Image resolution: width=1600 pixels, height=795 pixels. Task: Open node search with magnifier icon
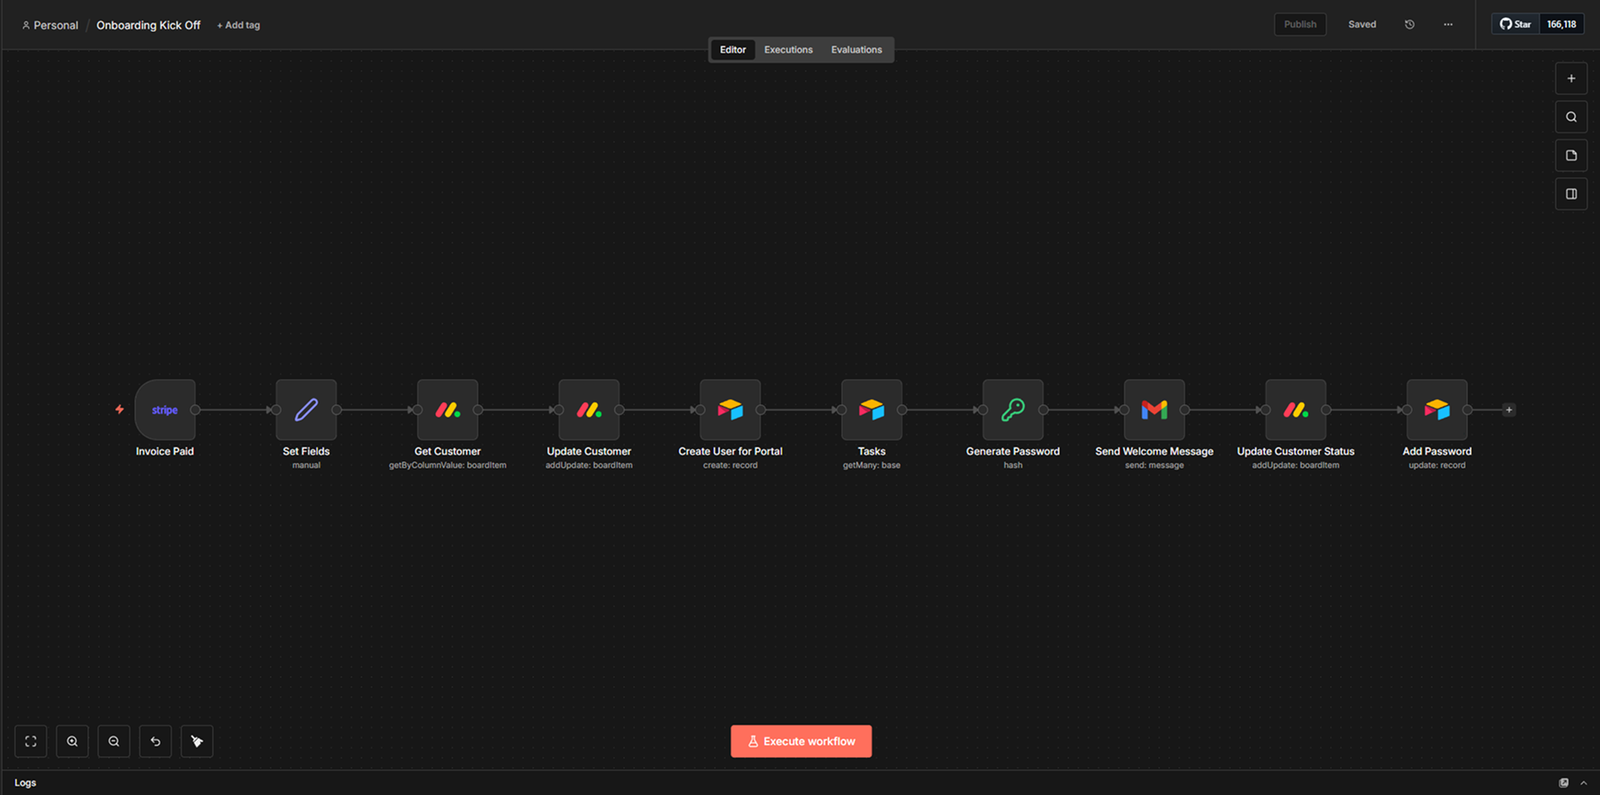[x=1571, y=117]
